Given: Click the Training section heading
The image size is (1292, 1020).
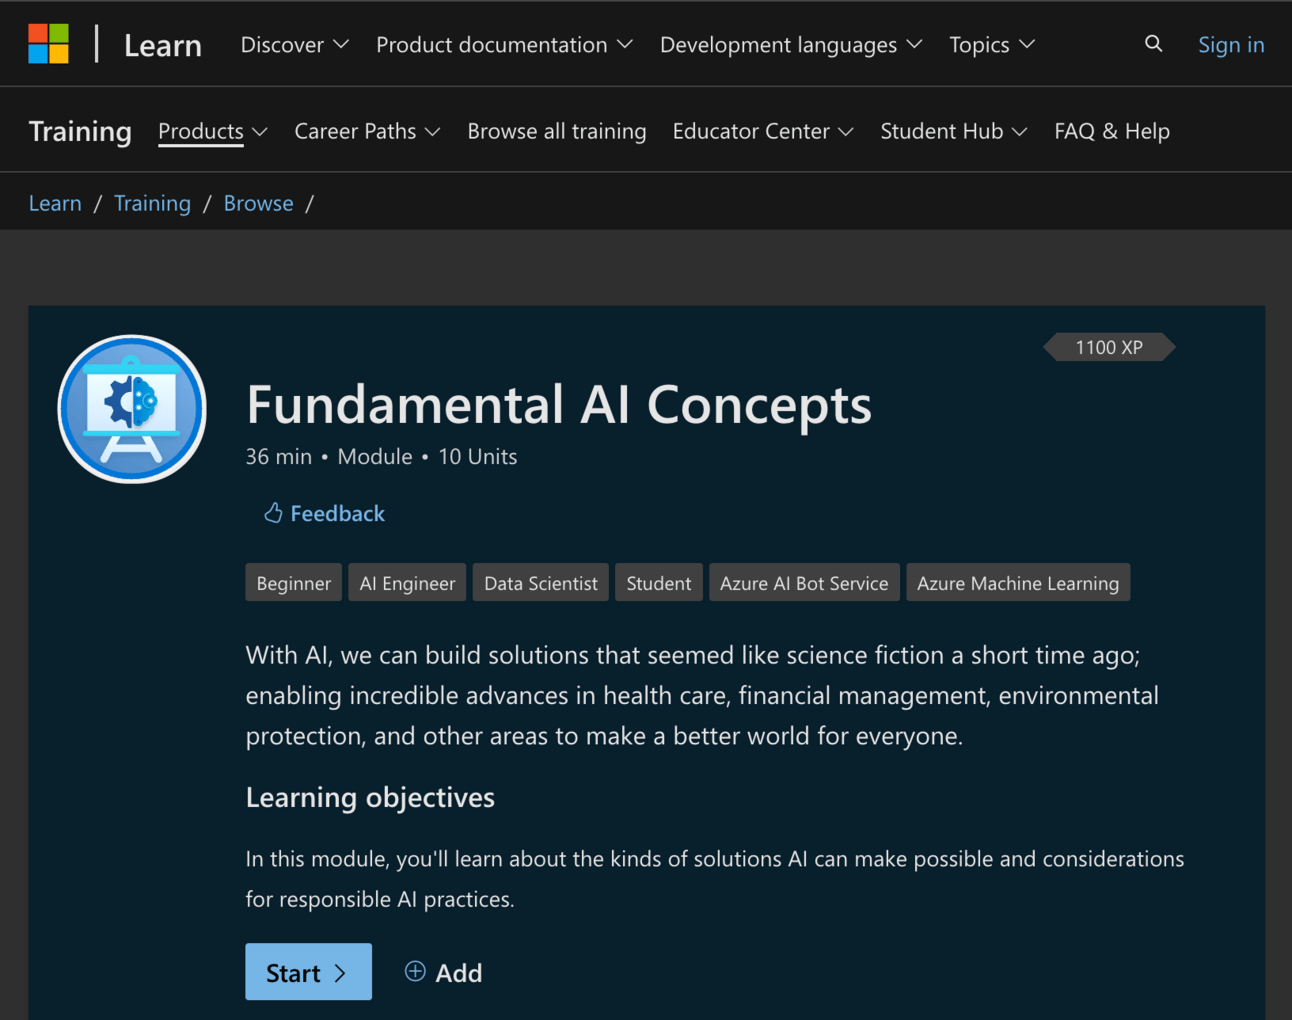Looking at the screenshot, I should 80,131.
